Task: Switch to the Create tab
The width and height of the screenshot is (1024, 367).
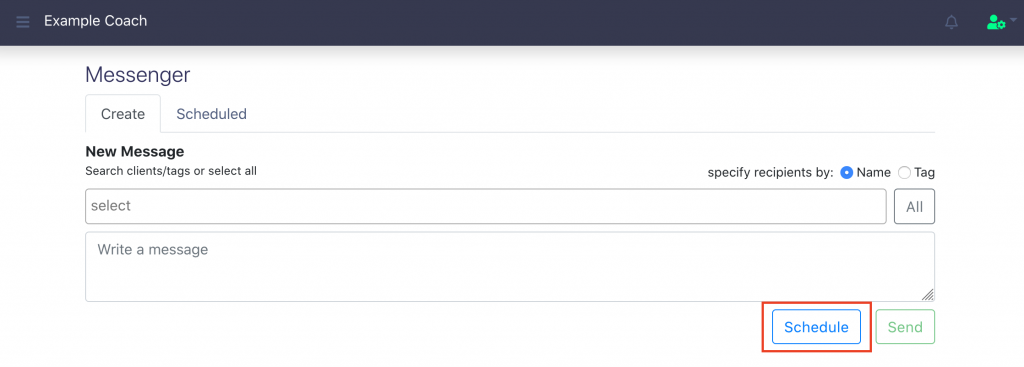Action: point(123,114)
